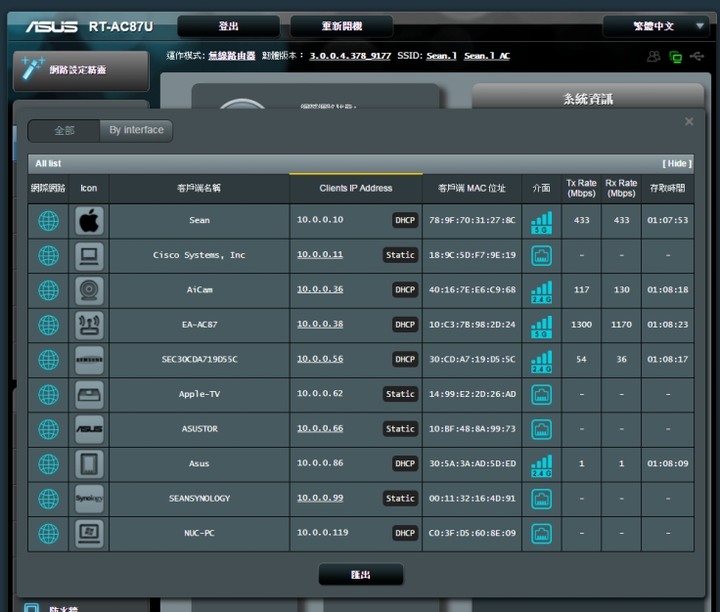Click the Tx rate value 1300

click(x=581, y=325)
